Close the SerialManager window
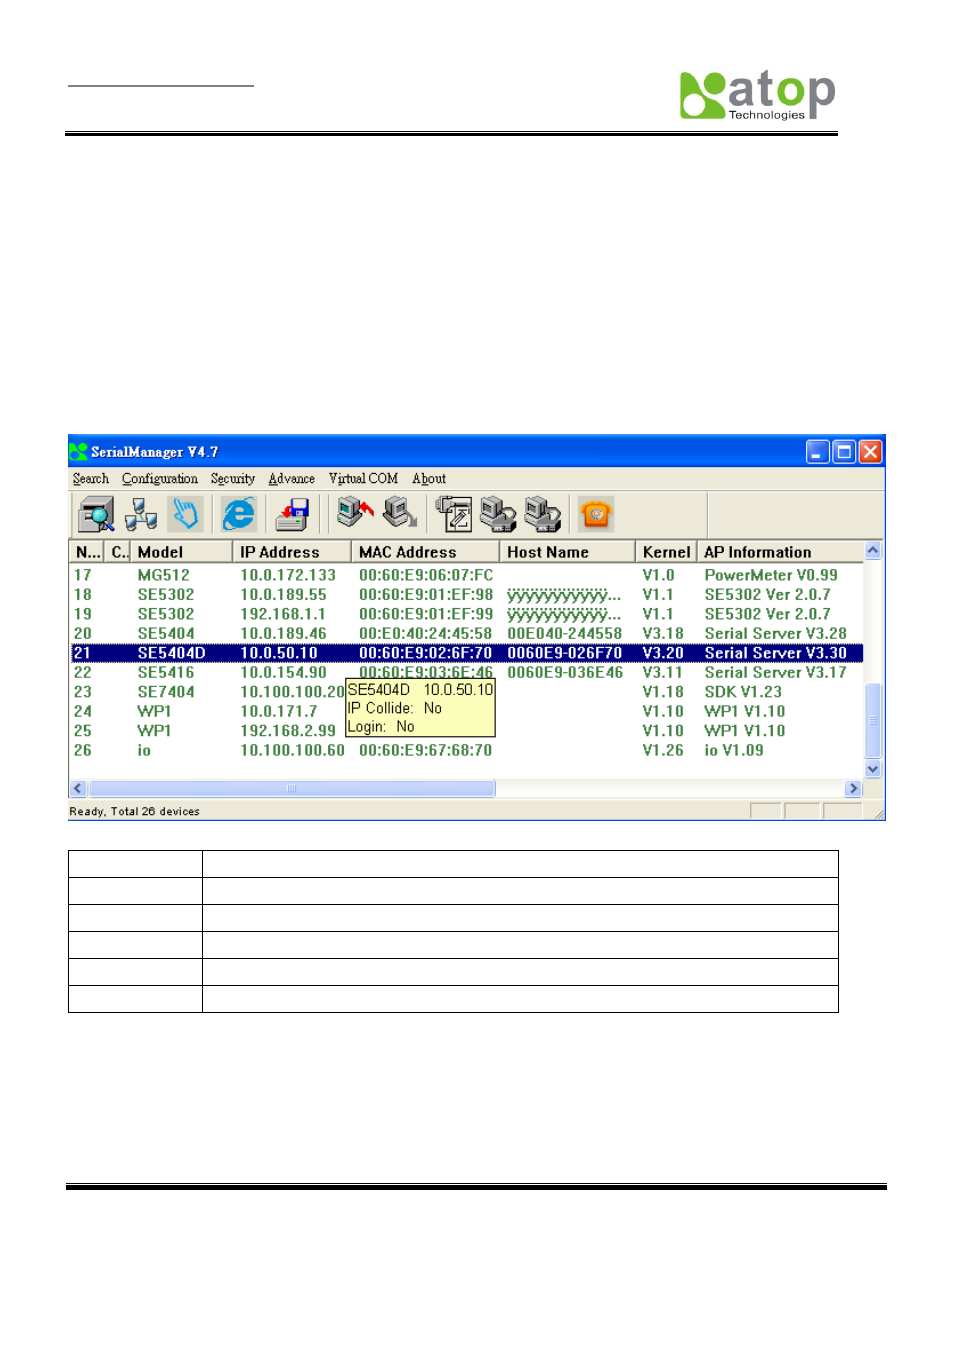The image size is (955, 1350). (x=870, y=452)
